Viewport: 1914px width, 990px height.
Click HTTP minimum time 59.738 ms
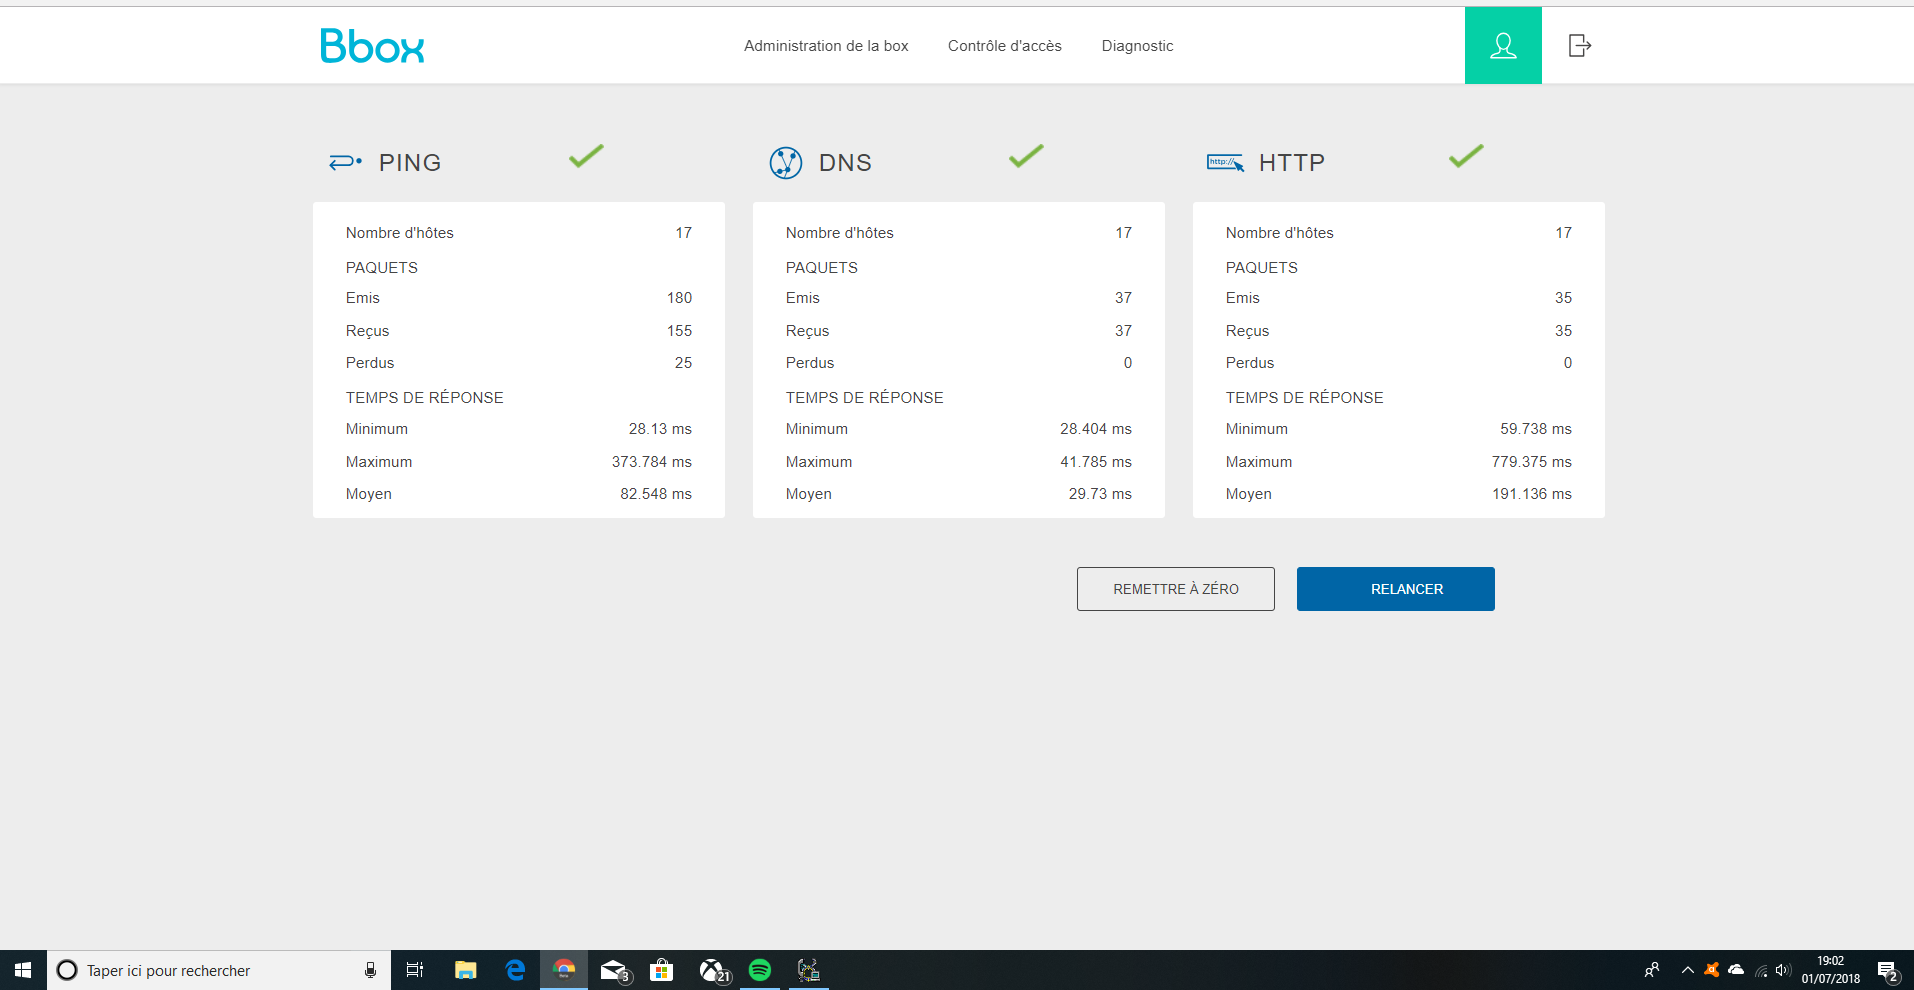[x=1536, y=429]
